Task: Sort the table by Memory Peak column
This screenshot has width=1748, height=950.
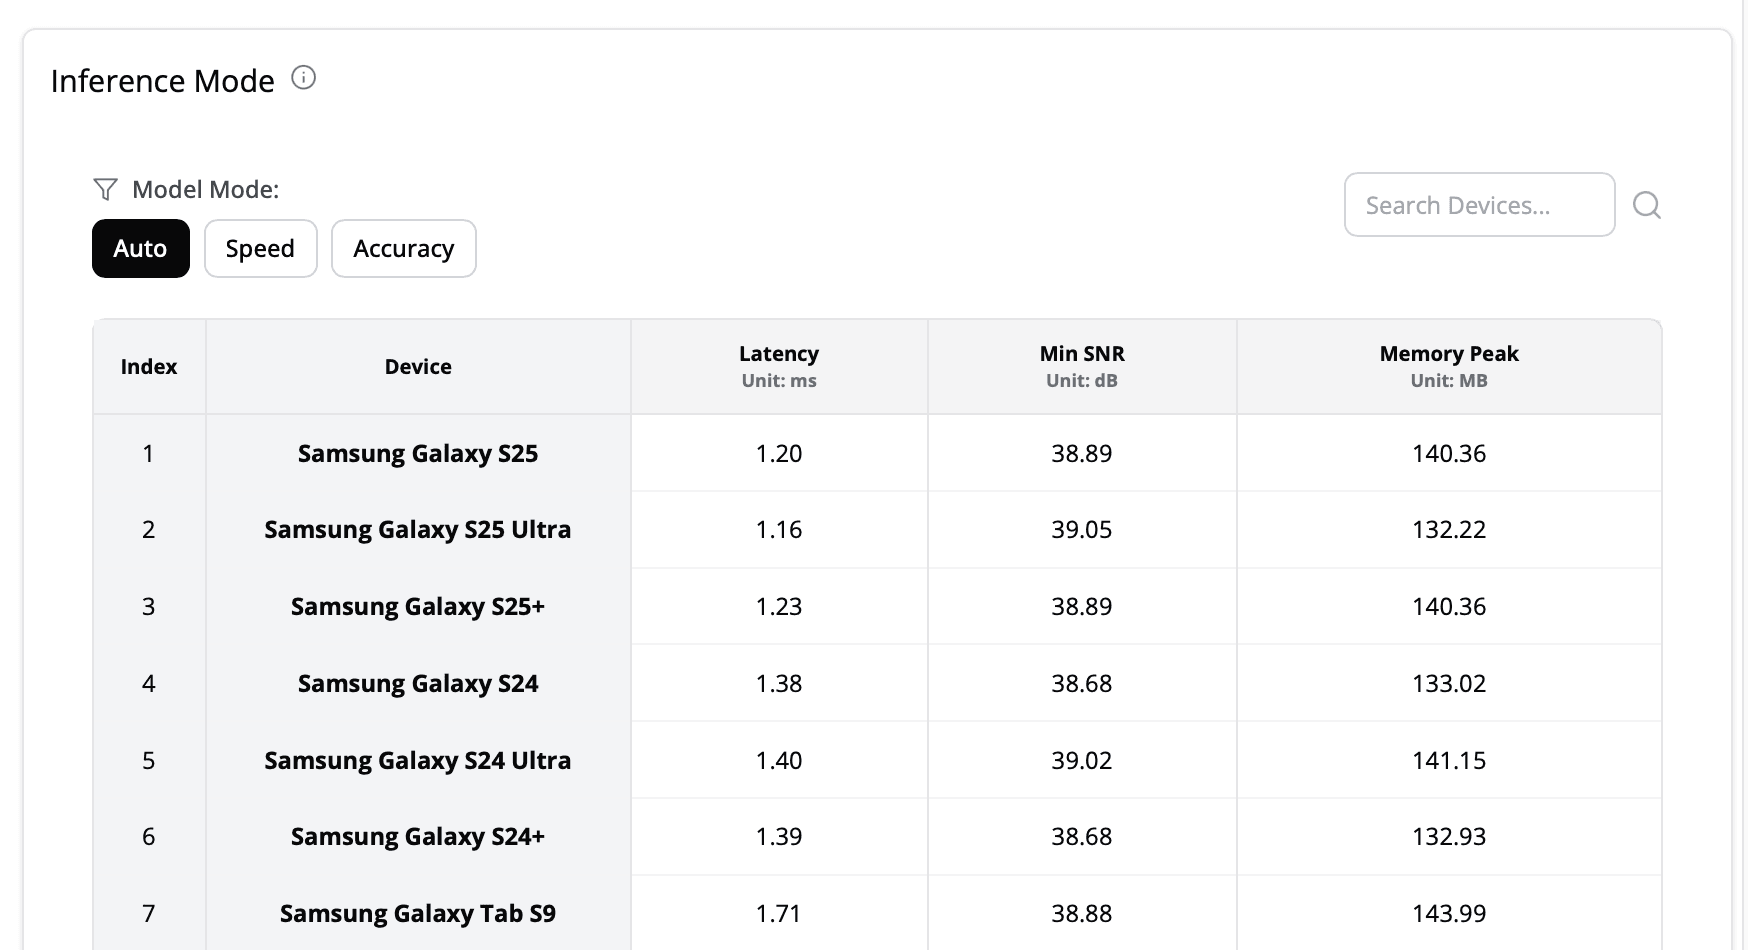Action: (1448, 365)
